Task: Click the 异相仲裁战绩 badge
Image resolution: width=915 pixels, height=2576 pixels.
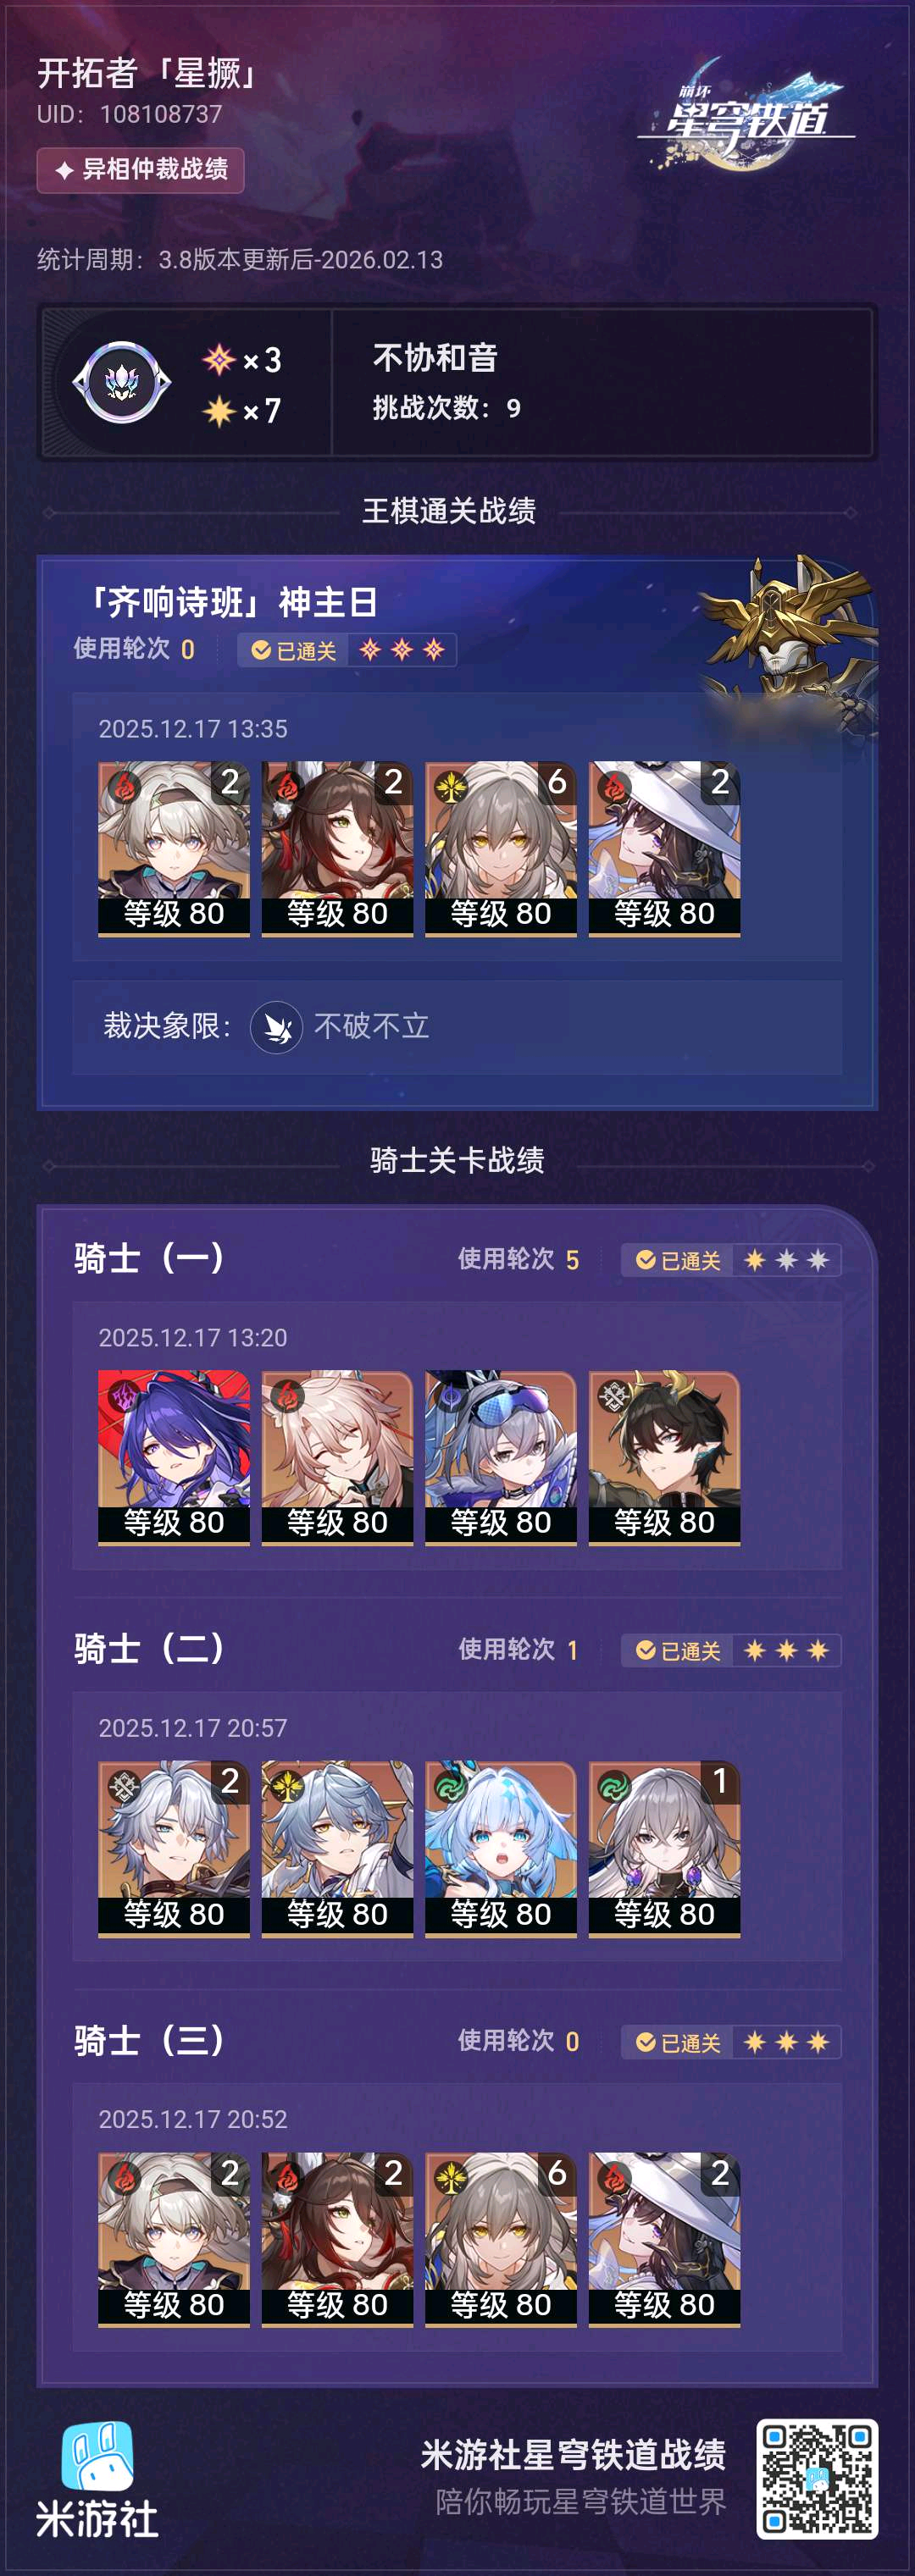Action: (x=141, y=169)
